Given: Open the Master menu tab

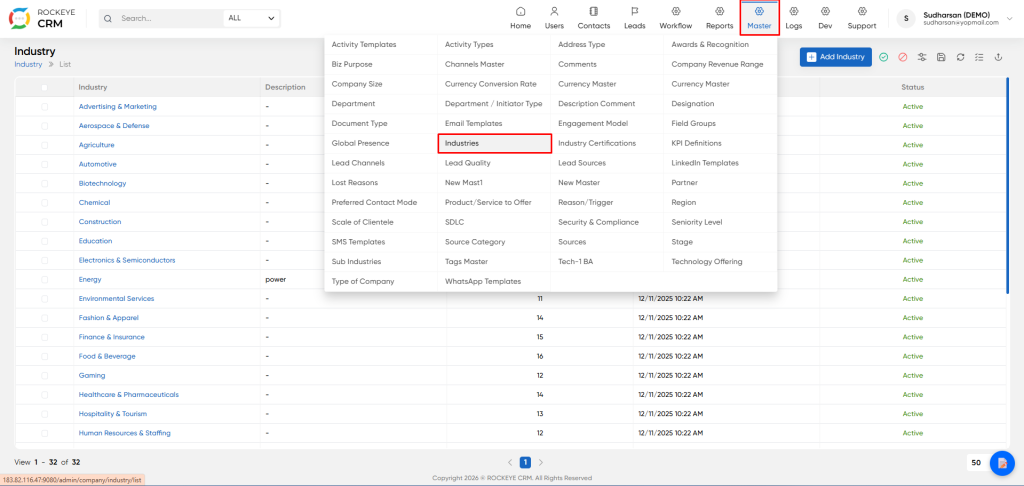Looking at the screenshot, I should (760, 18).
